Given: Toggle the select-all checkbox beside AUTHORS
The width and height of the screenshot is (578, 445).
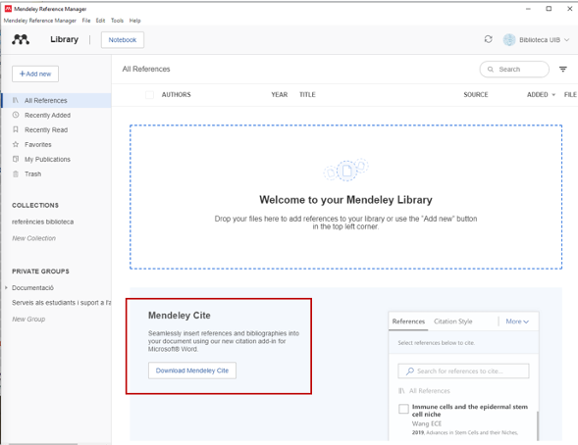Looking at the screenshot, I should (x=149, y=95).
